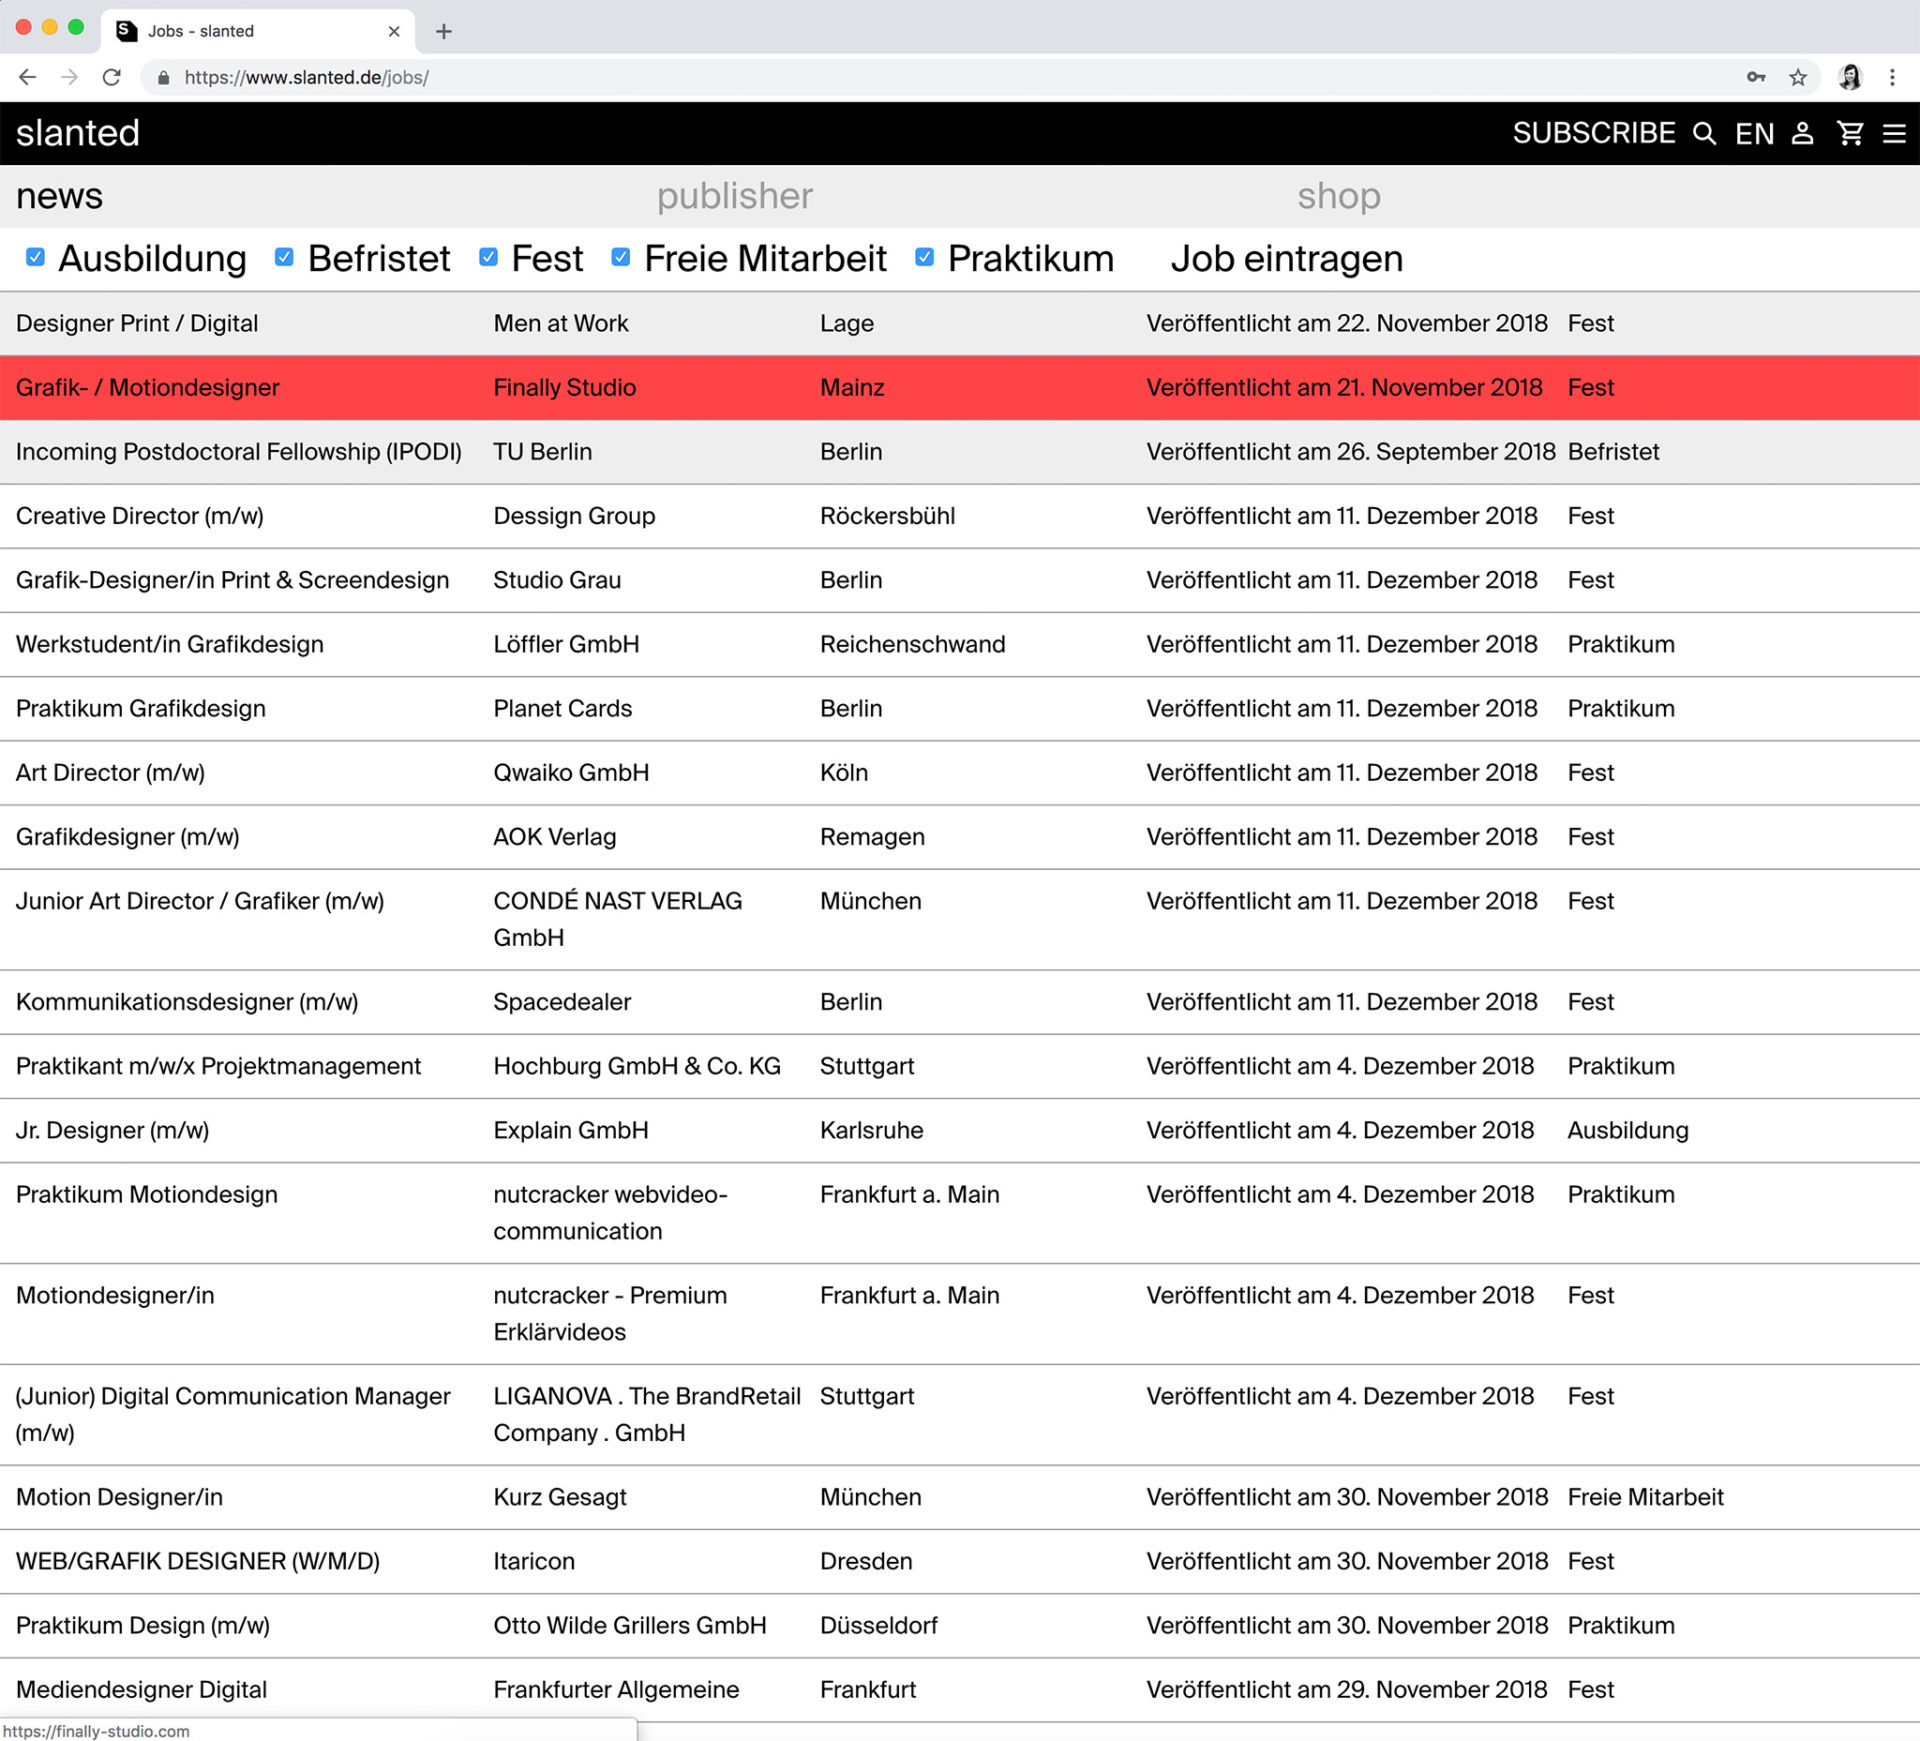Image resolution: width=1920 pixels, height=1741 pixels.
Task: Click Veröffentlicht am 29. November 2018 date
Action: coord(1347,1689)
